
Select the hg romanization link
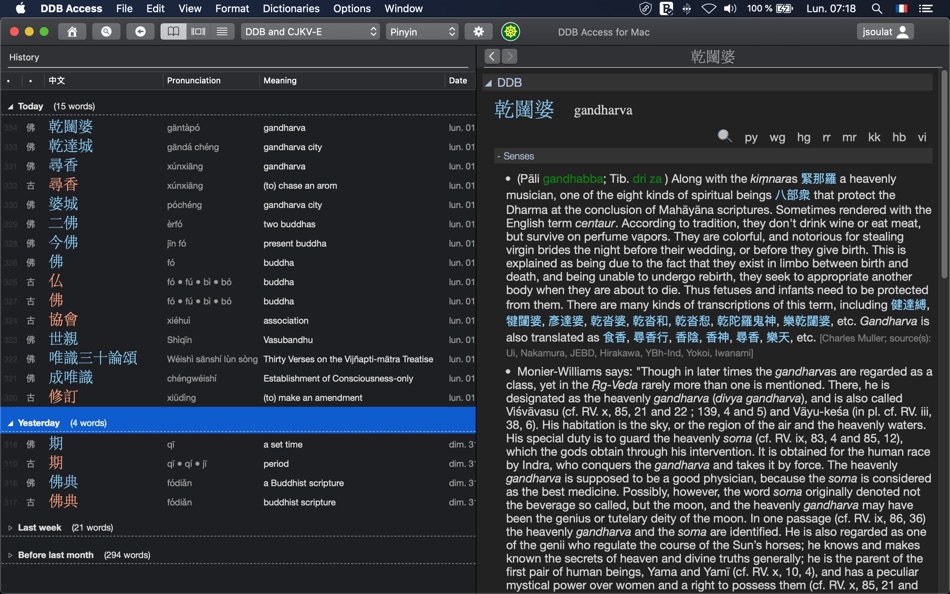point(803,138)
